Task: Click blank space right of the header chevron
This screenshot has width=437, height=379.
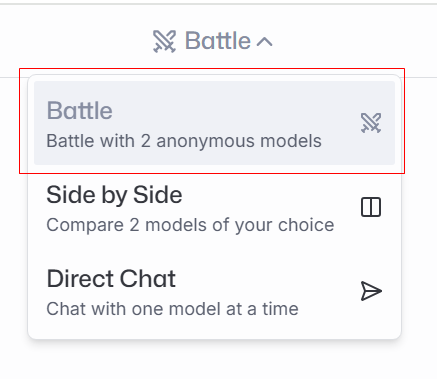Action: [355, 41]
